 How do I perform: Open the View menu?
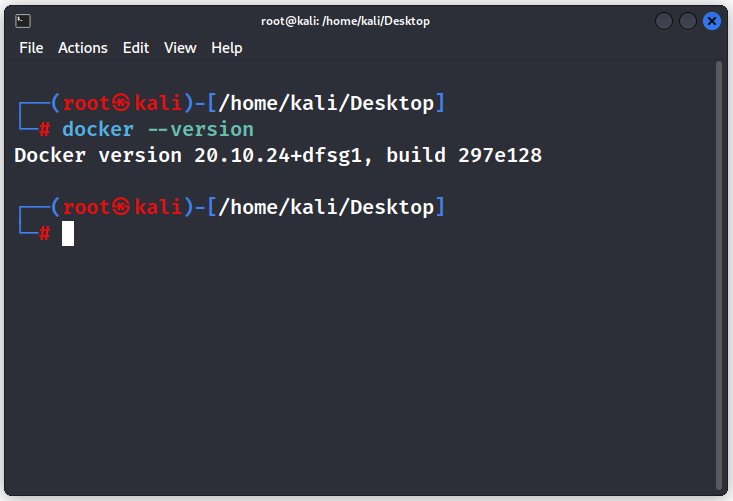[x=180, y=48]
